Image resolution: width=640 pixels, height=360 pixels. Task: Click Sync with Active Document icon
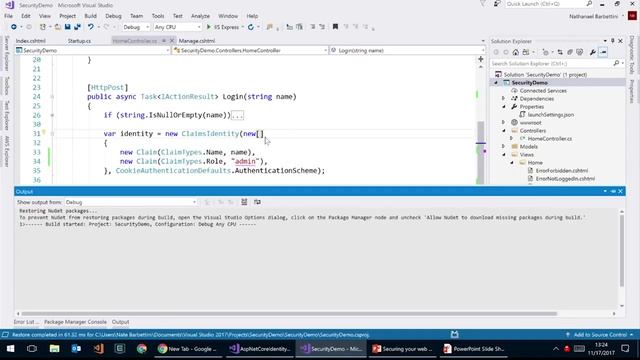tap(560, 52)
